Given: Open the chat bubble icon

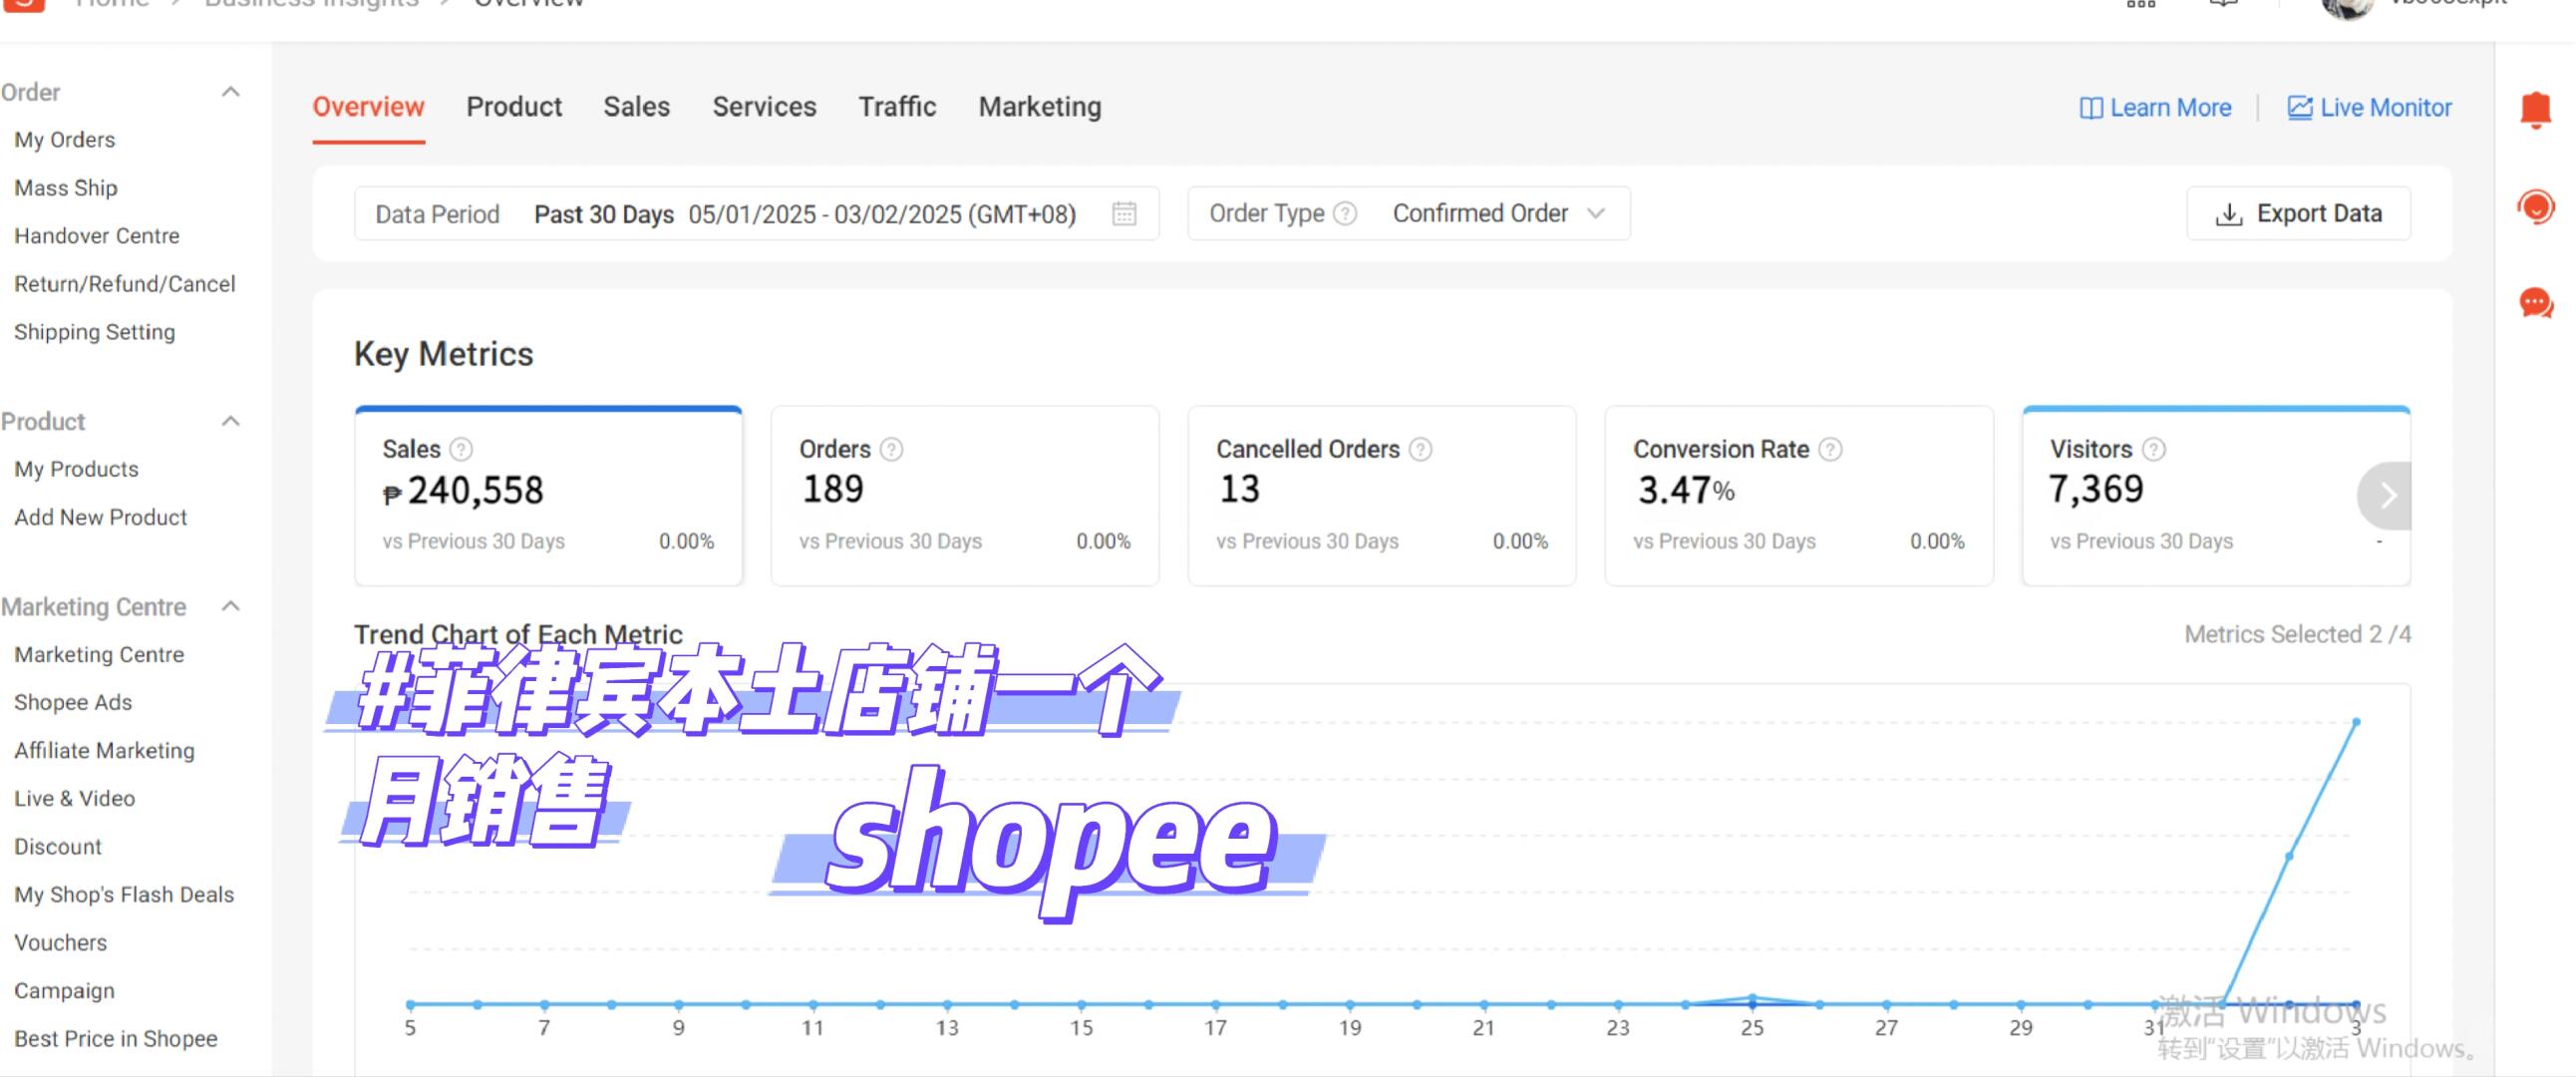Looking at the screenshot, I should (x=2536, y=302).
